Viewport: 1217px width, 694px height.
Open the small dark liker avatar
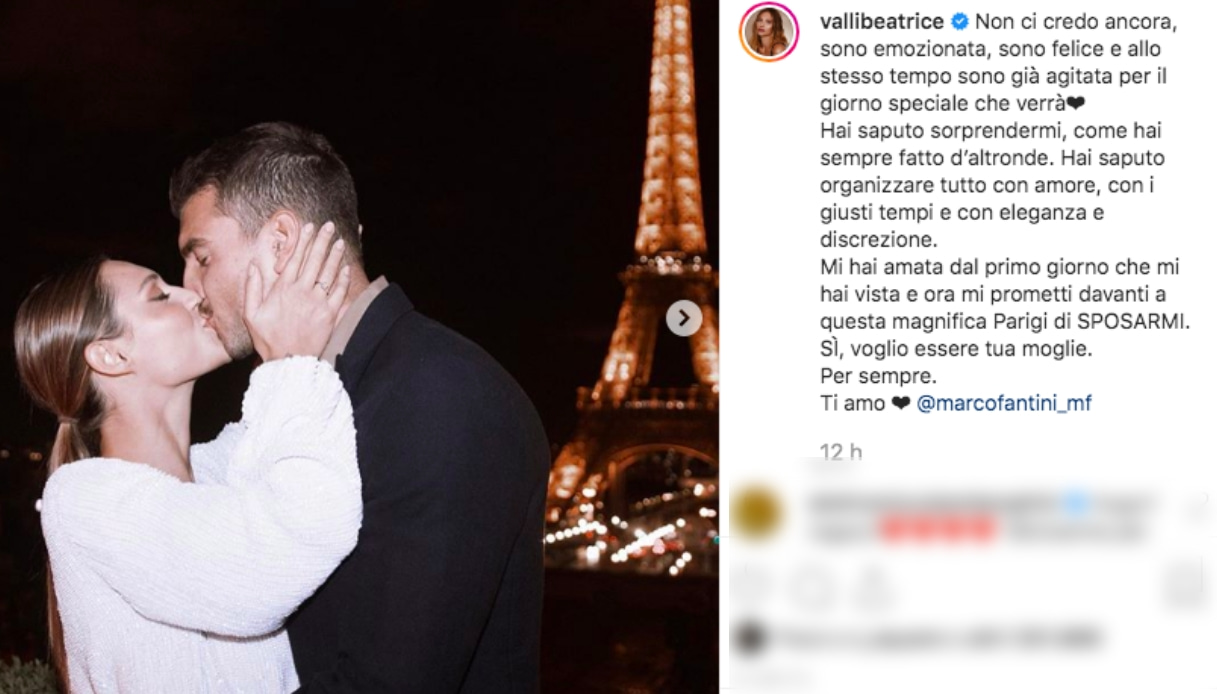[748, 637]
